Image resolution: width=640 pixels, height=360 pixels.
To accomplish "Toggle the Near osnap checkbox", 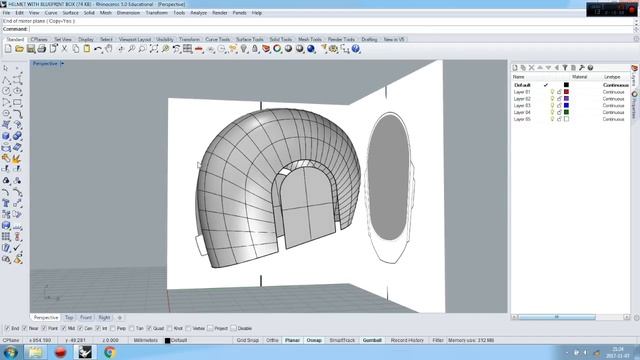I will pyautogui.click(x=24, y=328).
